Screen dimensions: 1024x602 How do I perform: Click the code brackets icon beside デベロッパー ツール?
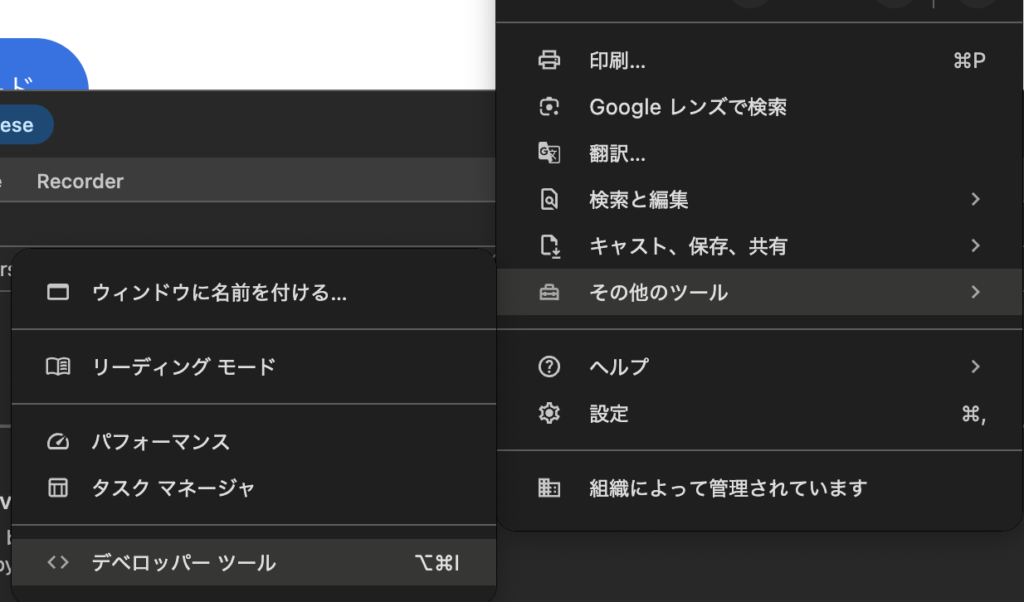(x=58, y=562)
